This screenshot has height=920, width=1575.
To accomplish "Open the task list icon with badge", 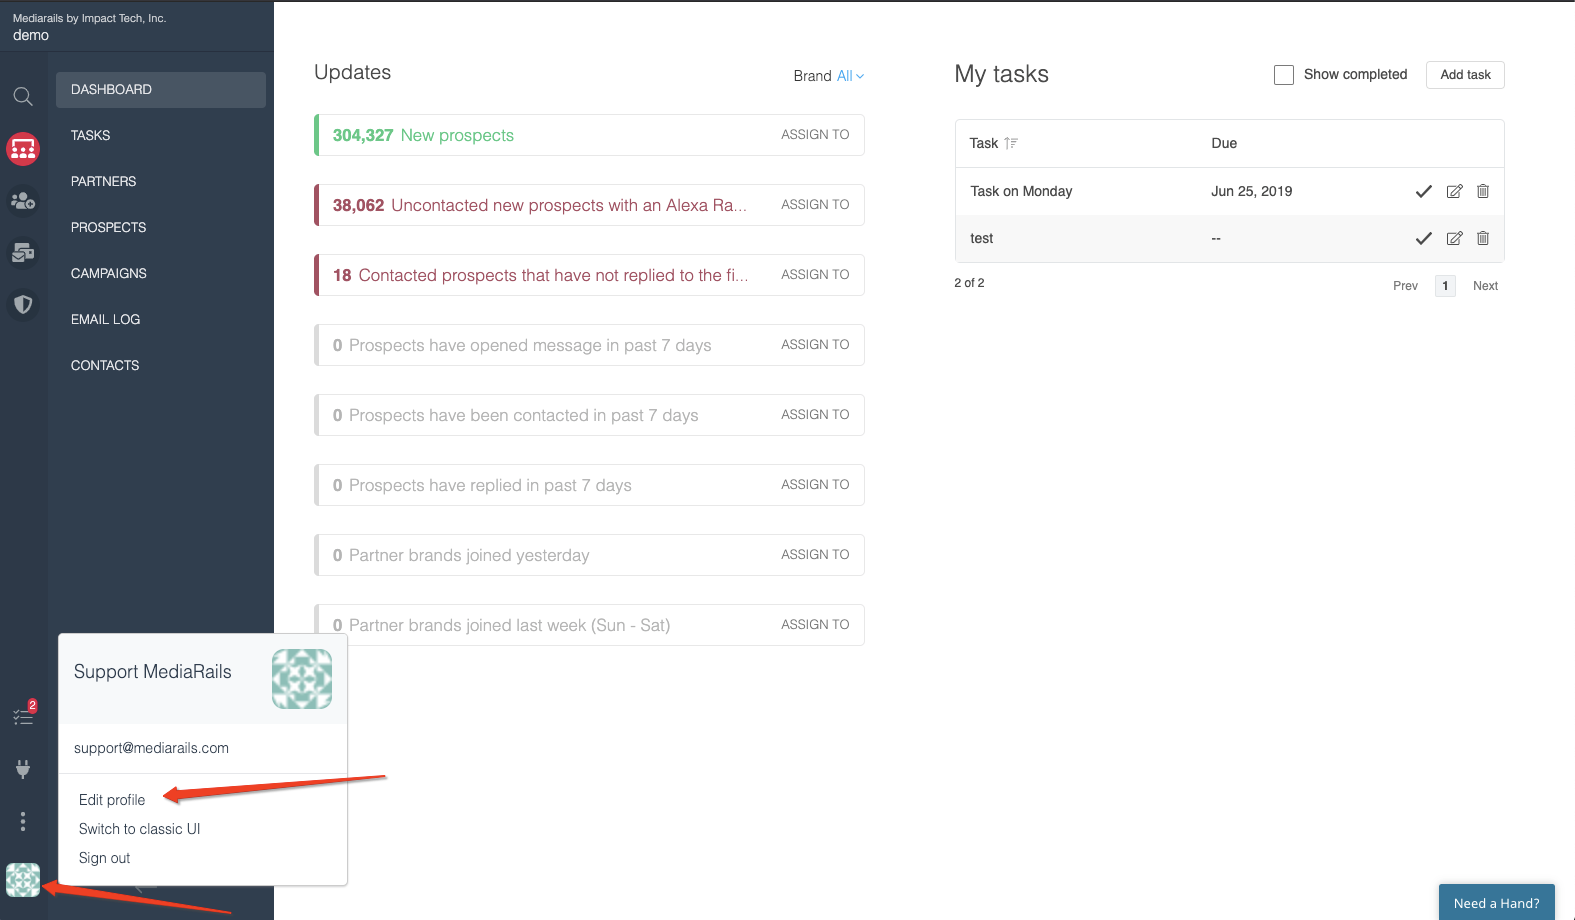I will 23,716.
